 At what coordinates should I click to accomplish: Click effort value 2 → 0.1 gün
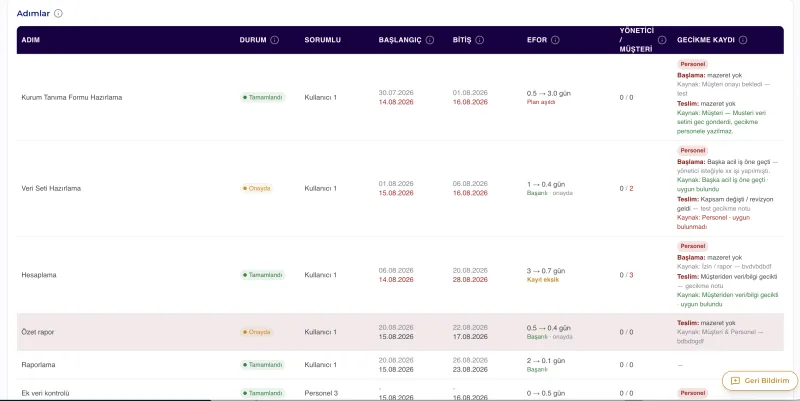545,361
